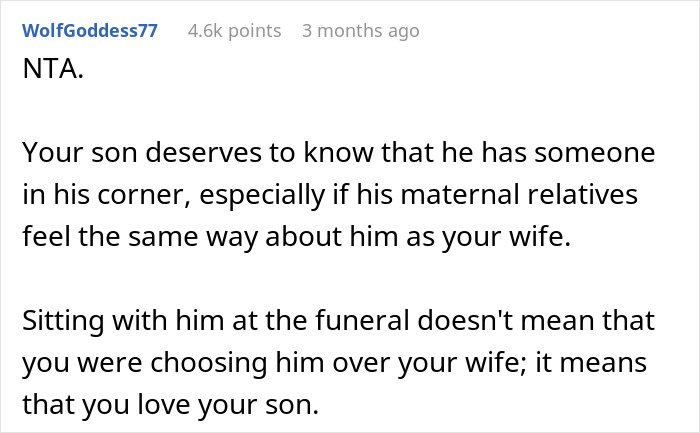Open WolfGoddess77 user profile link
The image size is (700, 433).
coord(89,31)
